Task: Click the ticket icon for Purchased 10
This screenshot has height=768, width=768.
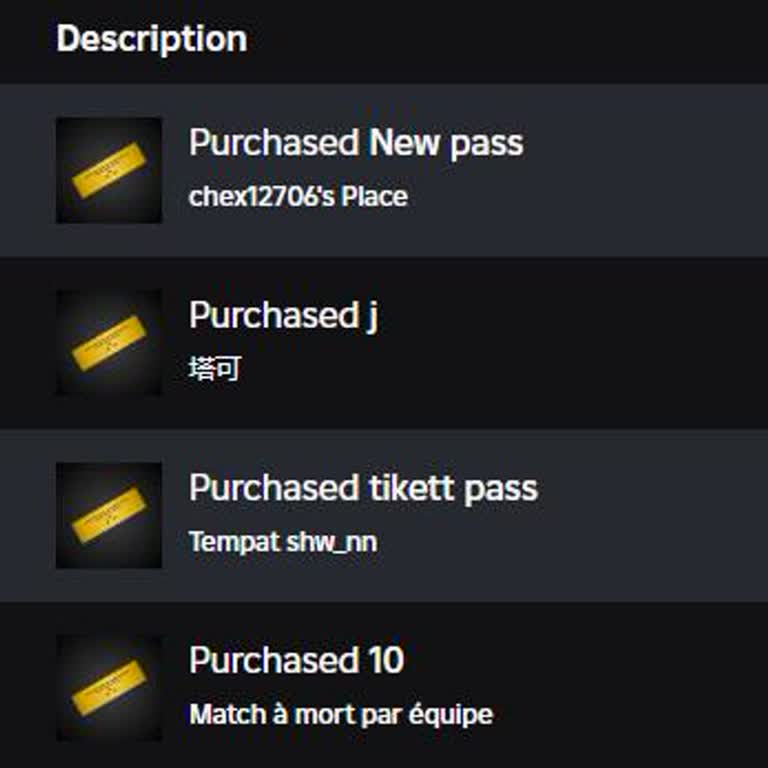Action: click(108, 687)
